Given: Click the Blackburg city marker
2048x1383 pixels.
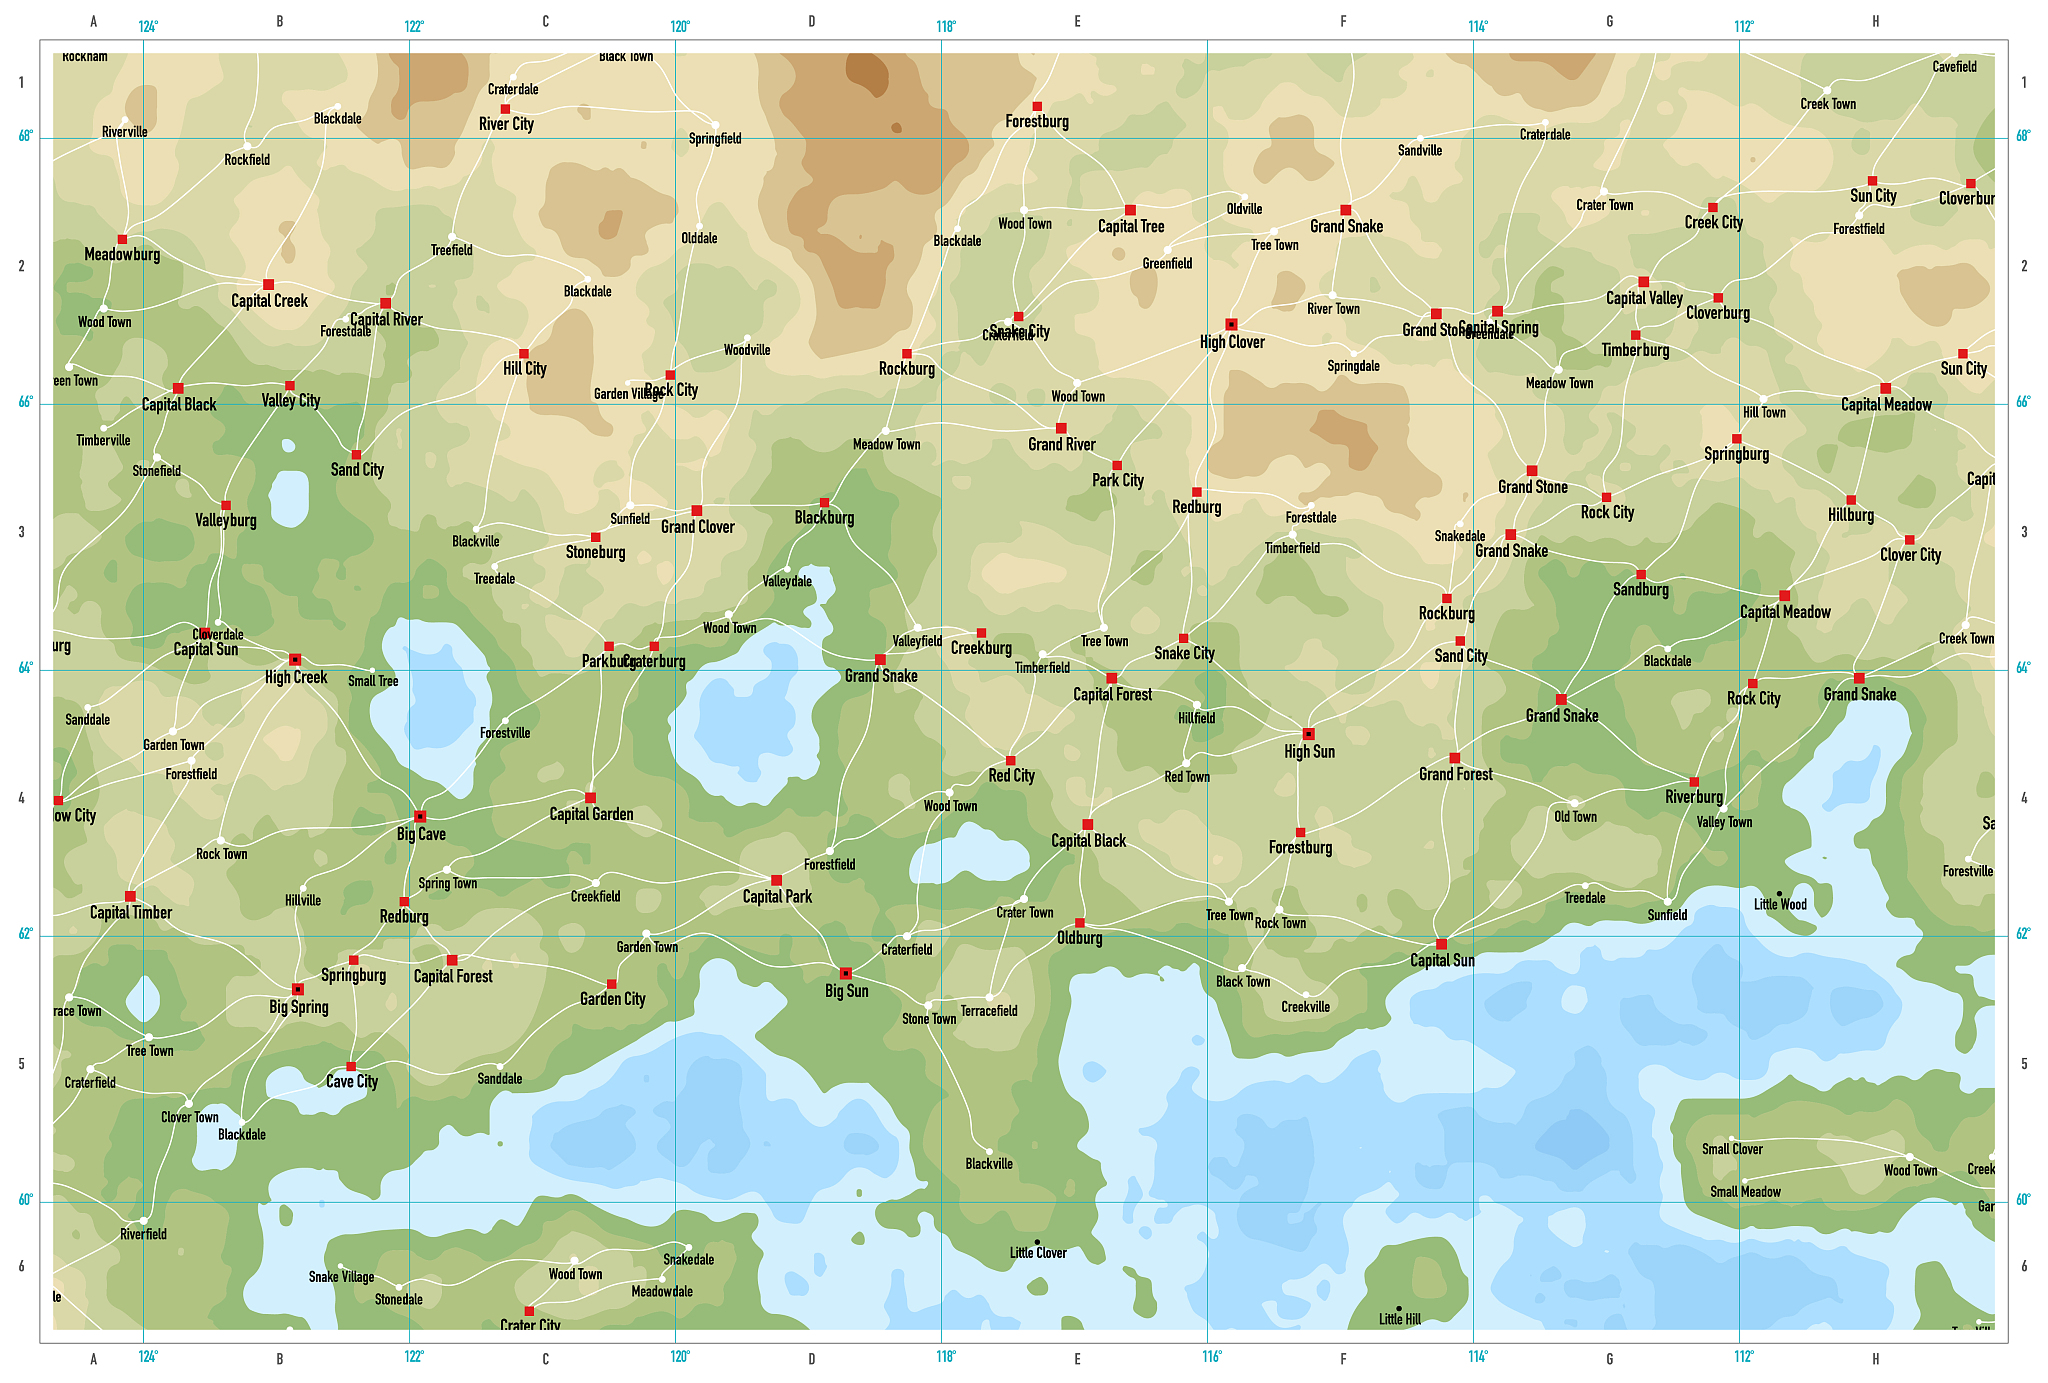Looking at the screenshot, I should click(x=824, y=503).
